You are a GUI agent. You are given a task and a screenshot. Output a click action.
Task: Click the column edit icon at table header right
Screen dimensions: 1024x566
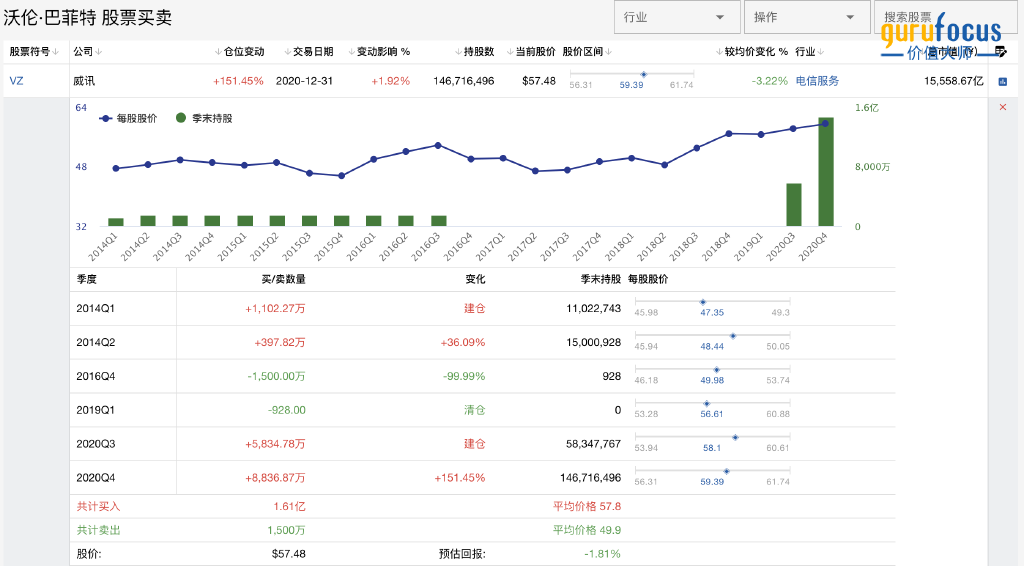(1000, 52)
